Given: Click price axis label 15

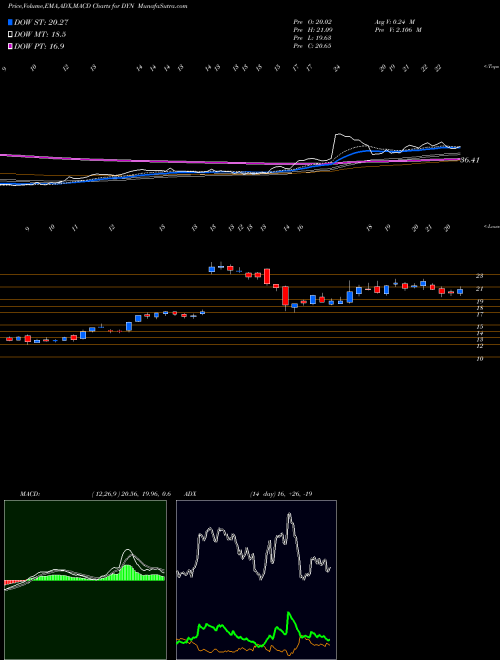Looking at the screenshot, I should [479, 327].
